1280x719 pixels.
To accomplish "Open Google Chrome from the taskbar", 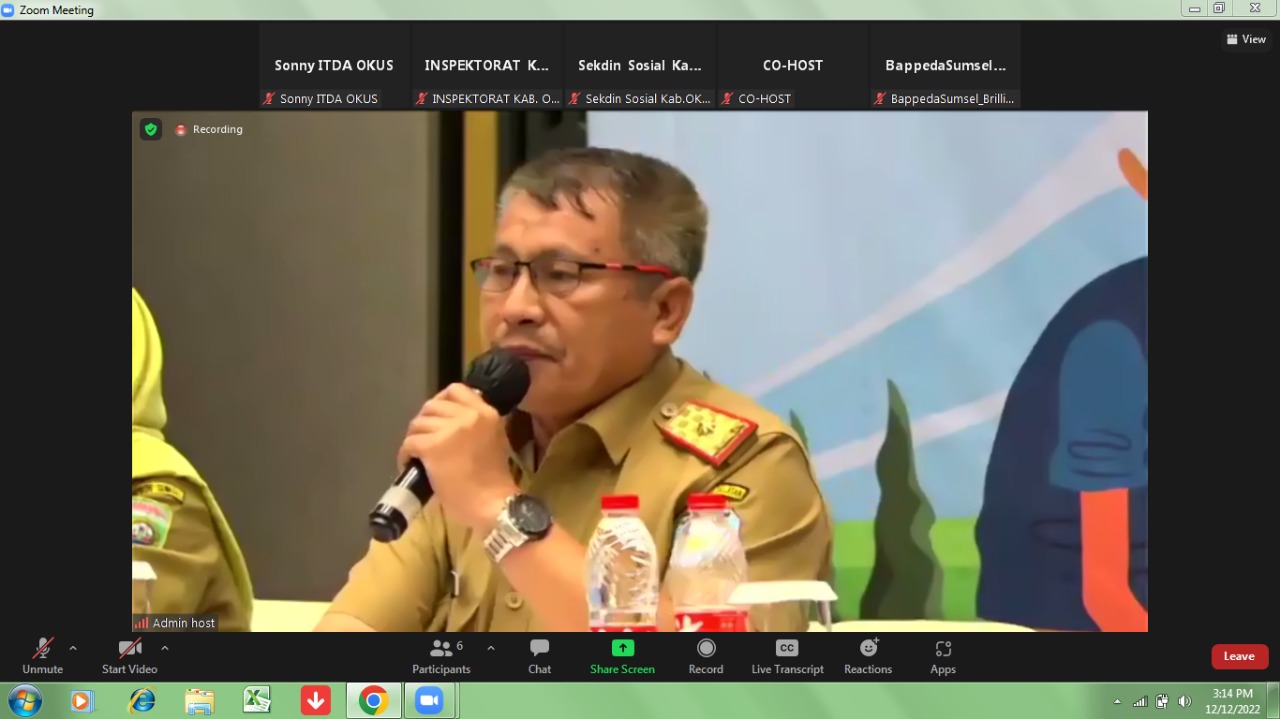I will coord(373,701).
